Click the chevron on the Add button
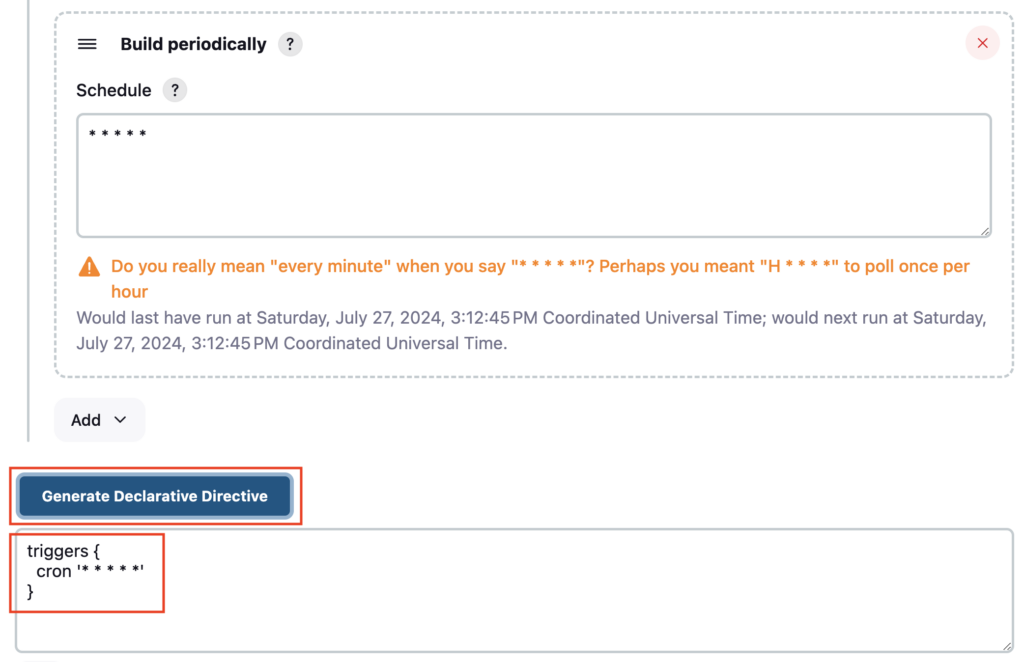 click(120, 420)
